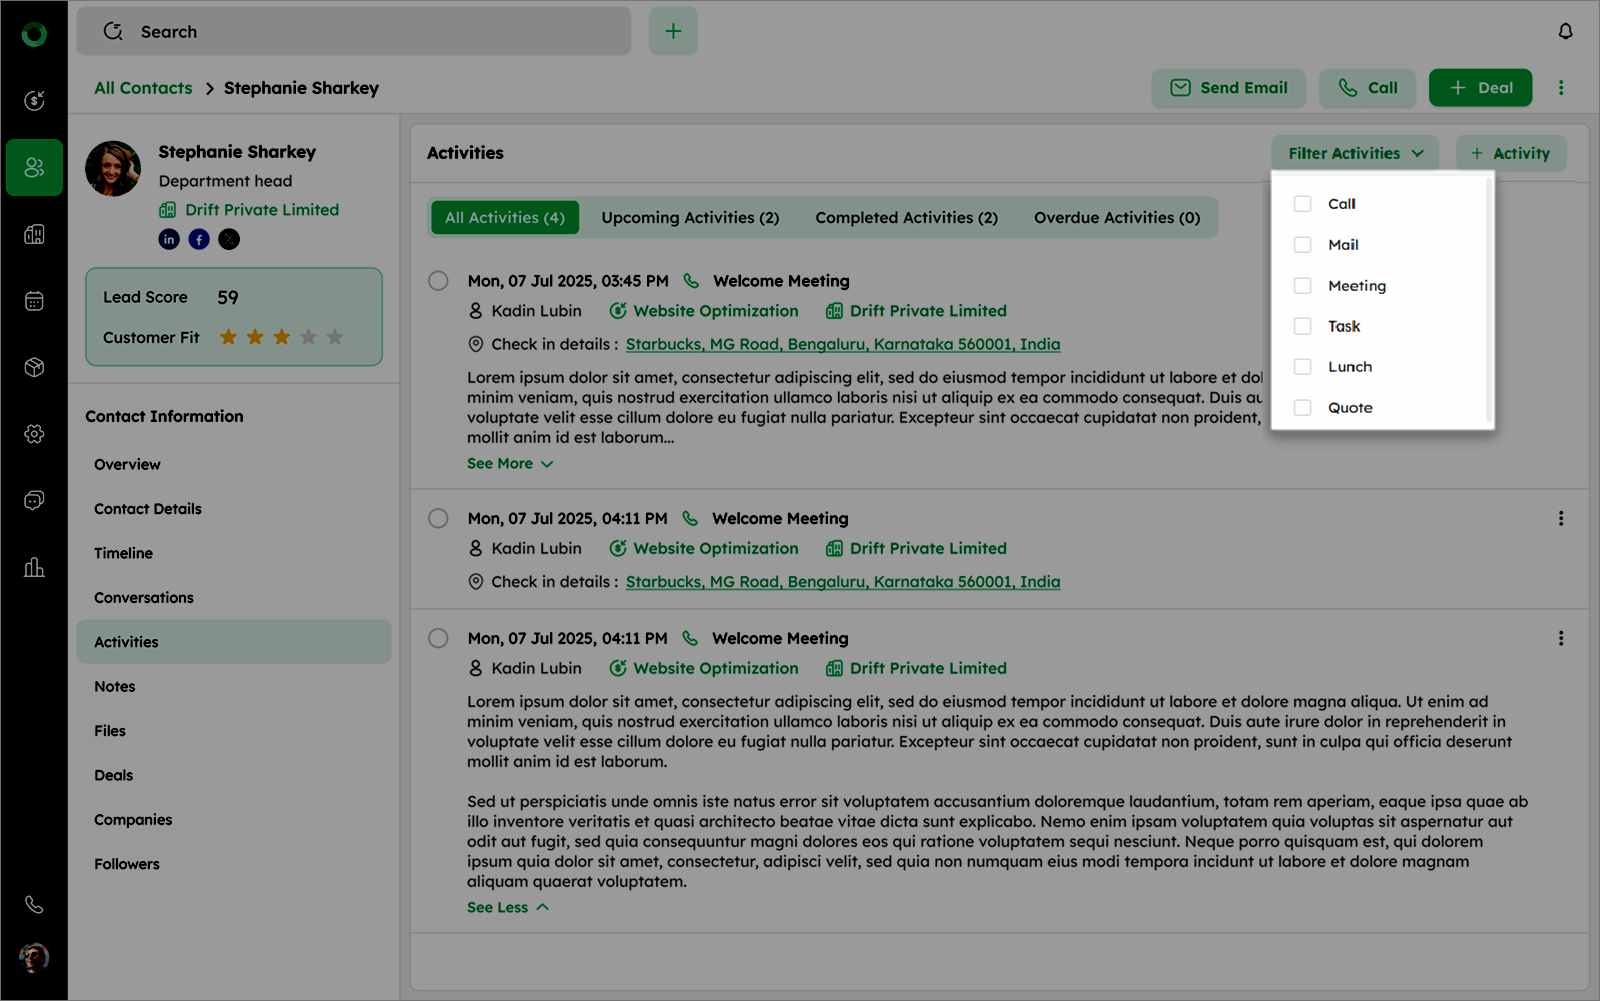
Task: Click the LinkedIn icon under Stephanie Sharkey
Action: click(x=169, y=239)
